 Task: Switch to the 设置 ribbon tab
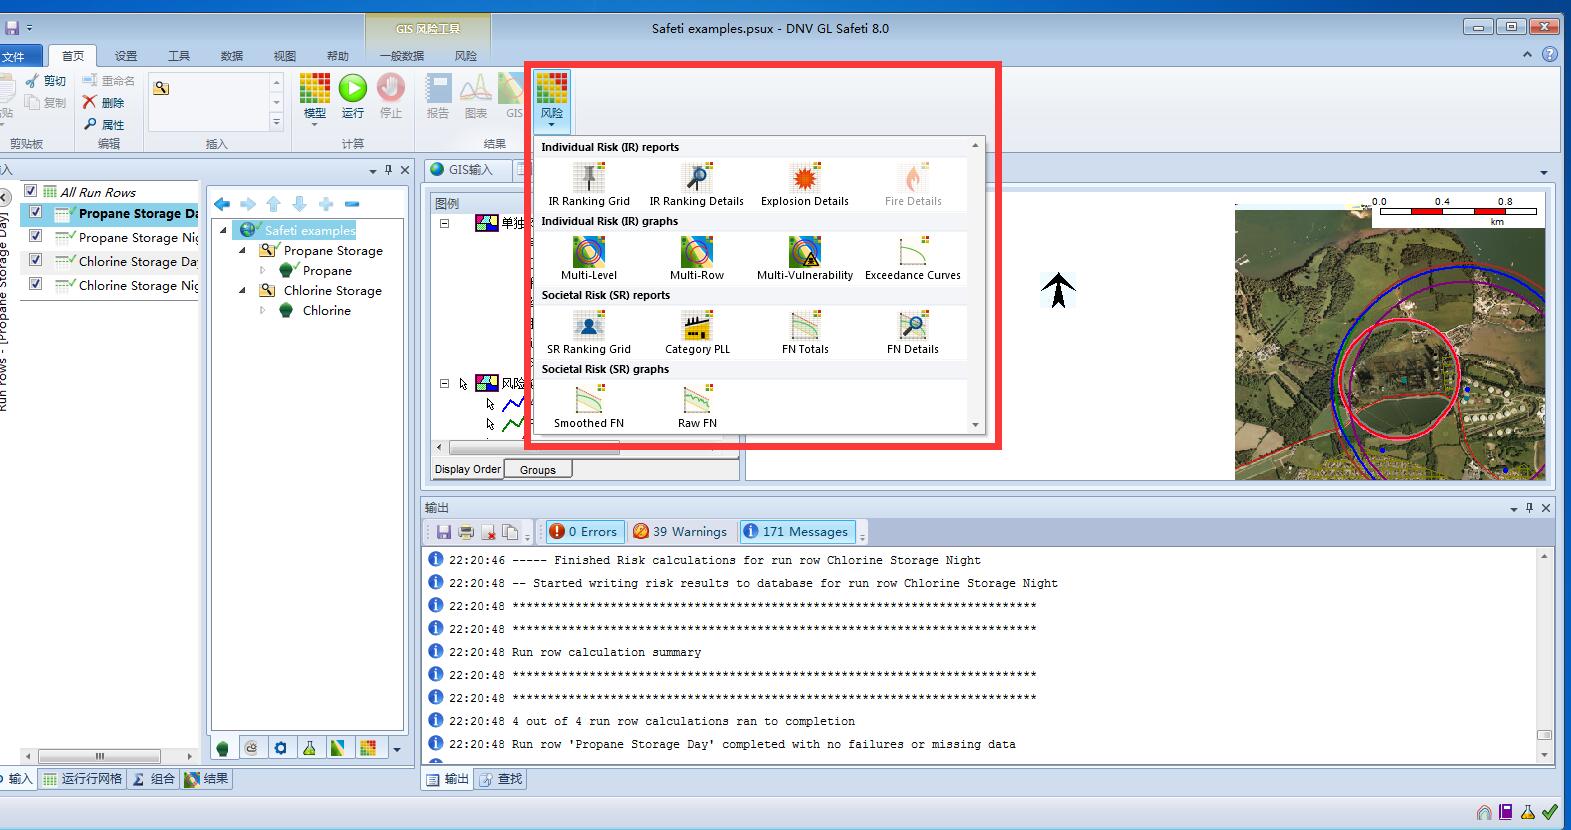point(126,56)
